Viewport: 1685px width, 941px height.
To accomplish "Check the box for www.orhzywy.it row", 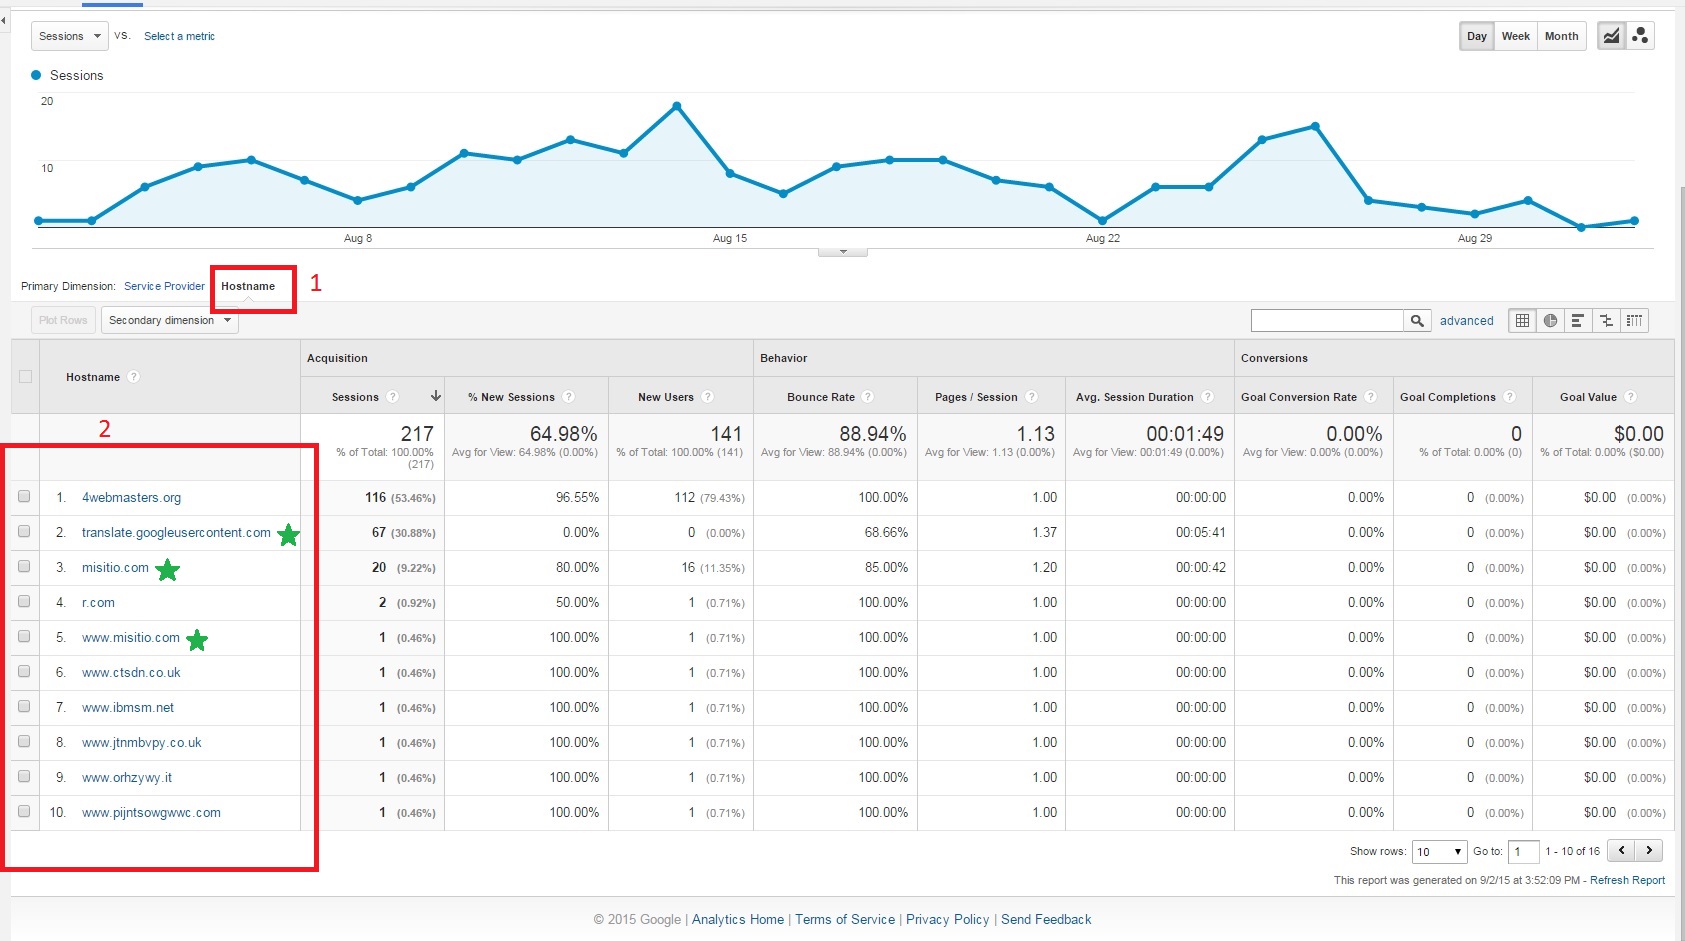I will (x=24, y=777).
